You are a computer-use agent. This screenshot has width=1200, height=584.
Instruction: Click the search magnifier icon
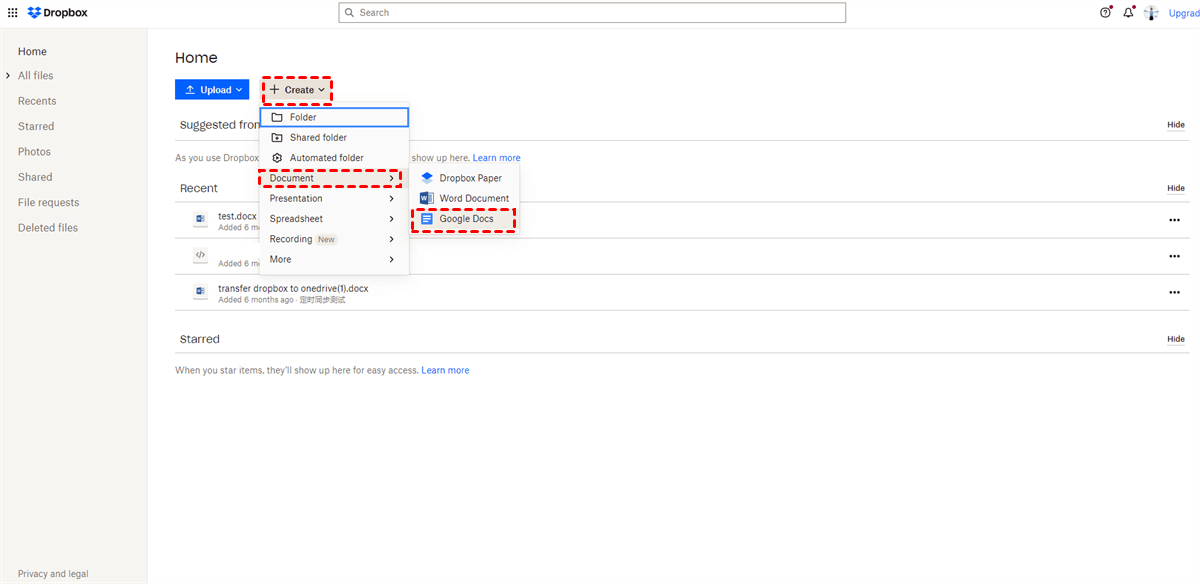click(x=349, y=13)
